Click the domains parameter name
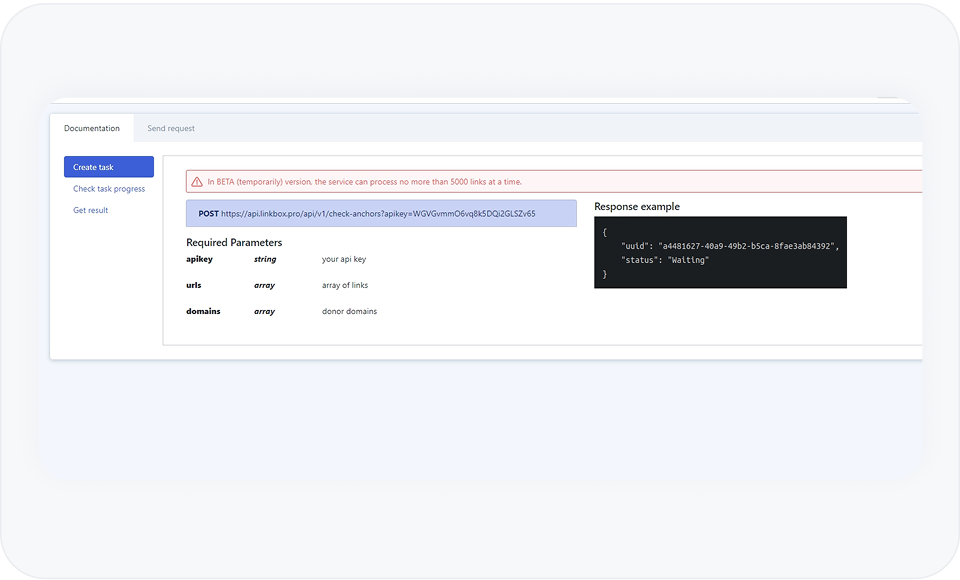960x580 pixels. pyautogui.click(x=203, y=311)
